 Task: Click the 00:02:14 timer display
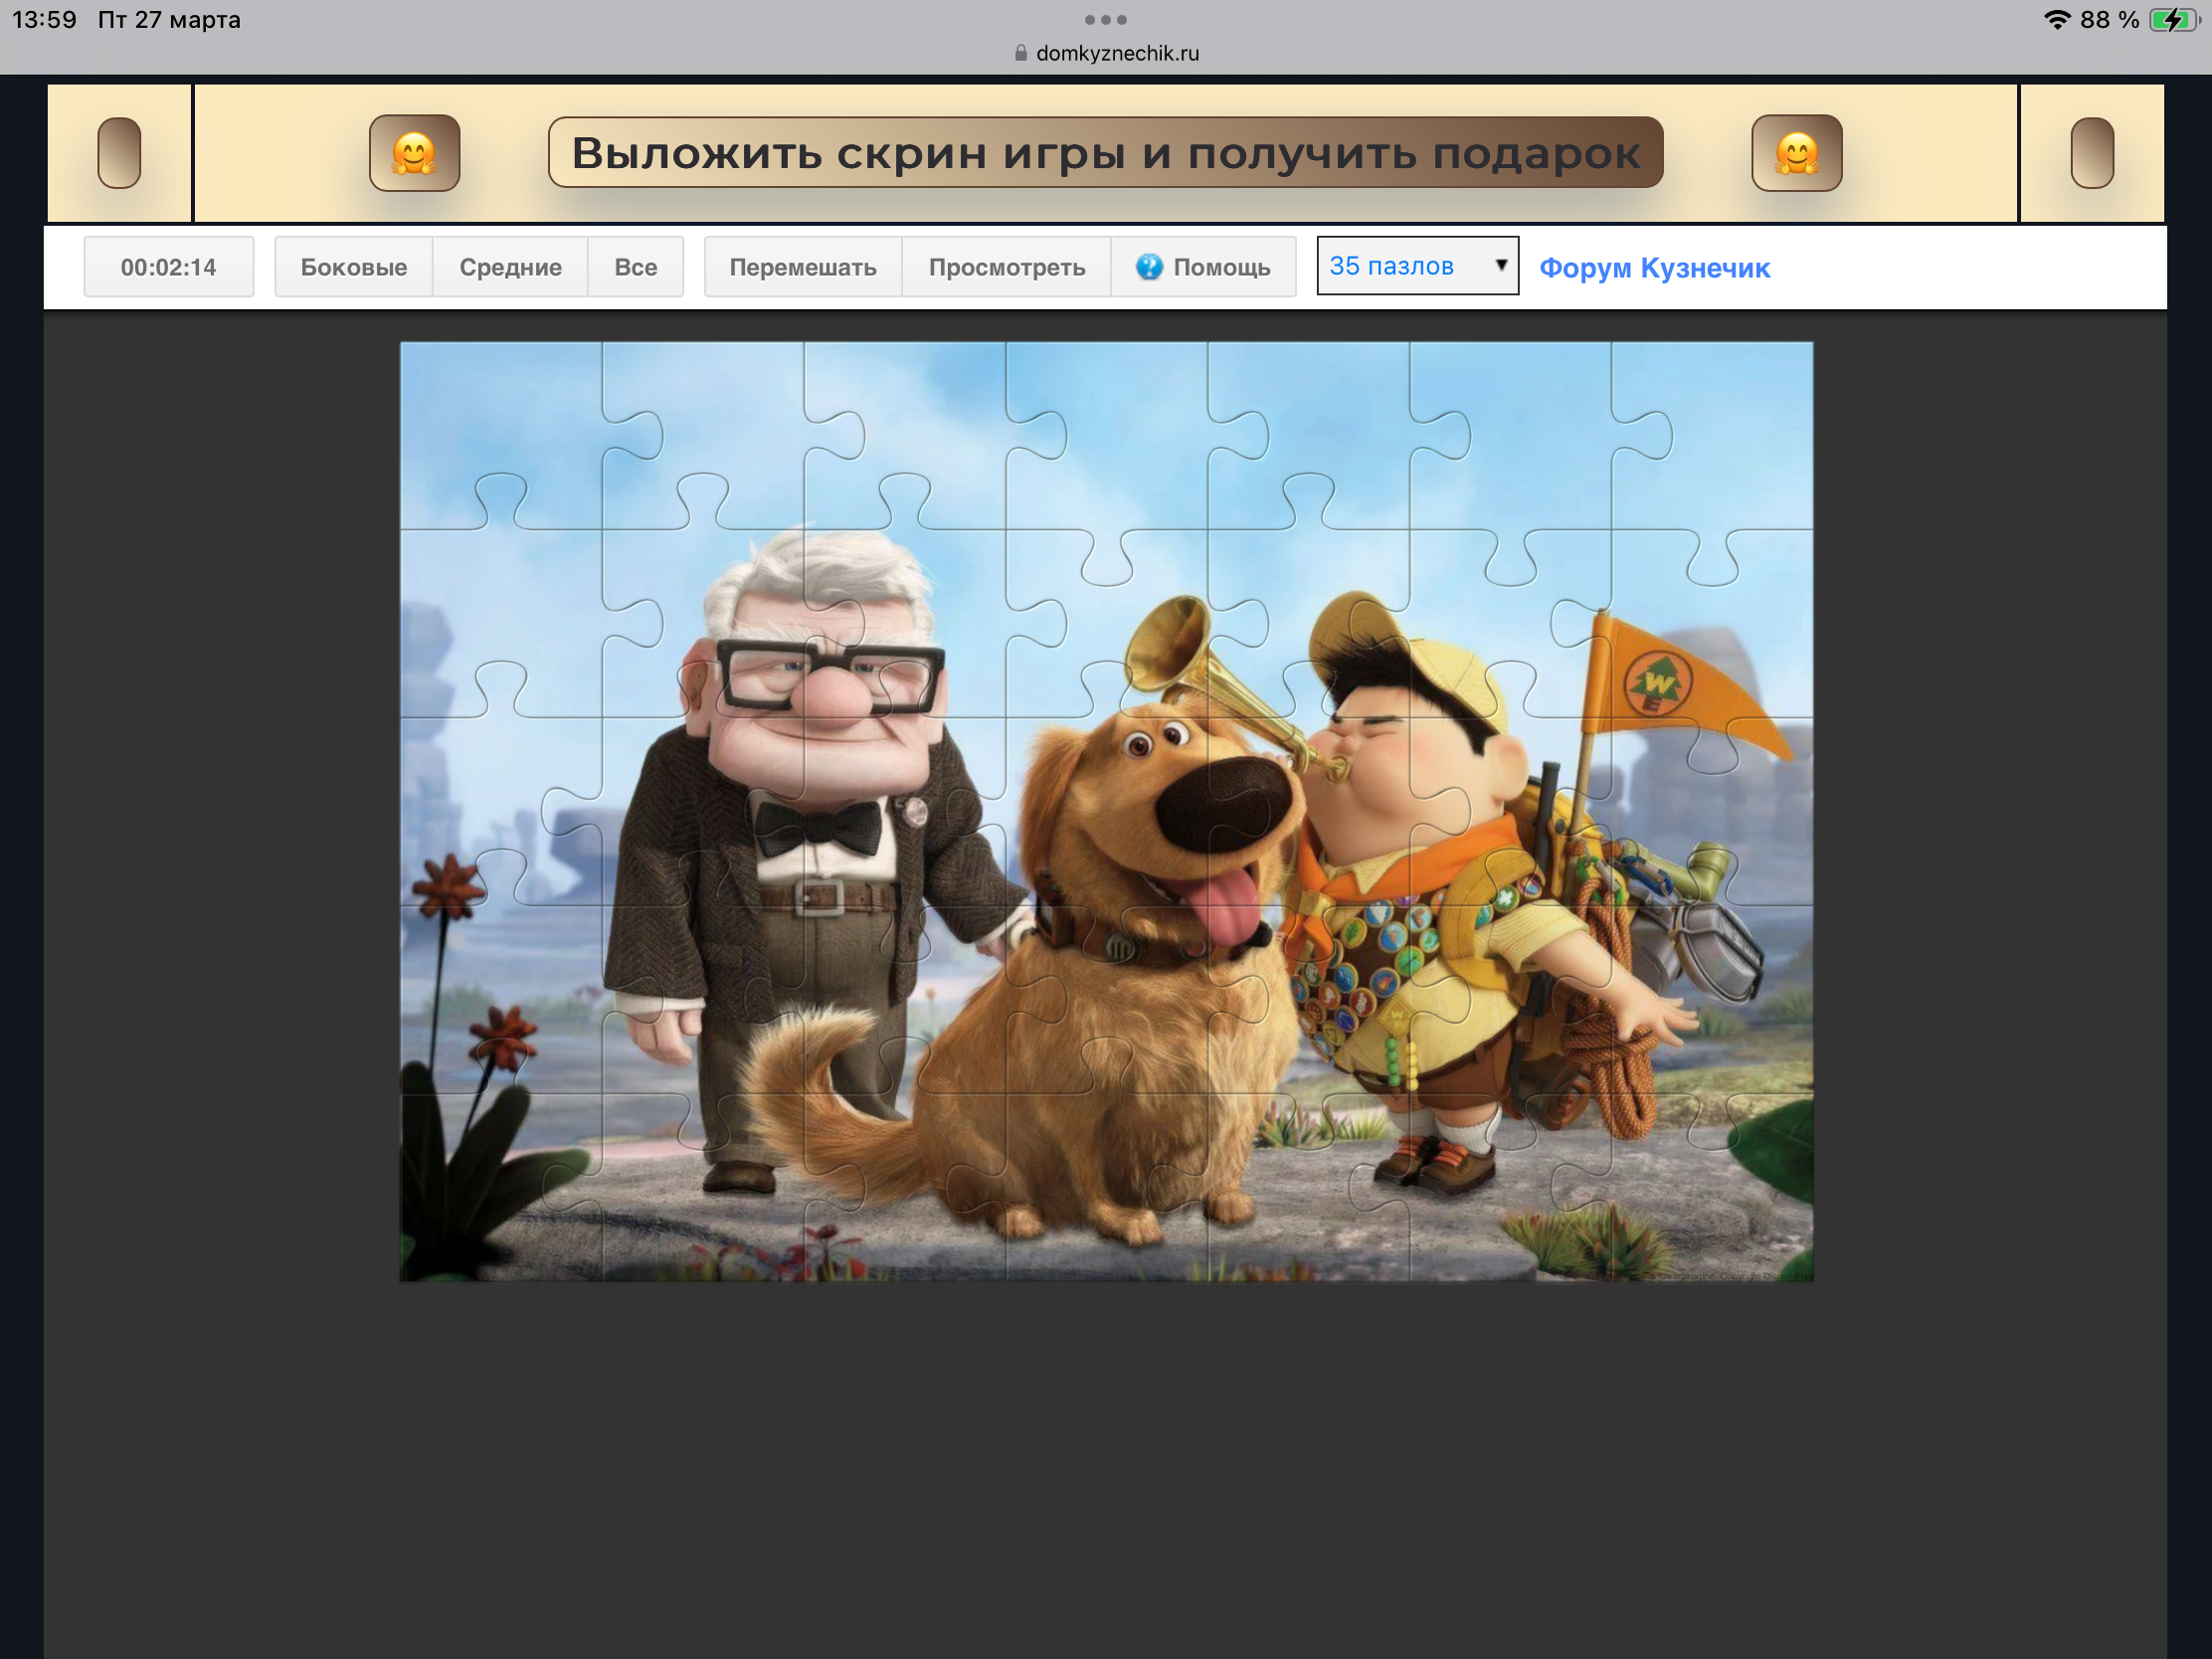tap(168, 267)
